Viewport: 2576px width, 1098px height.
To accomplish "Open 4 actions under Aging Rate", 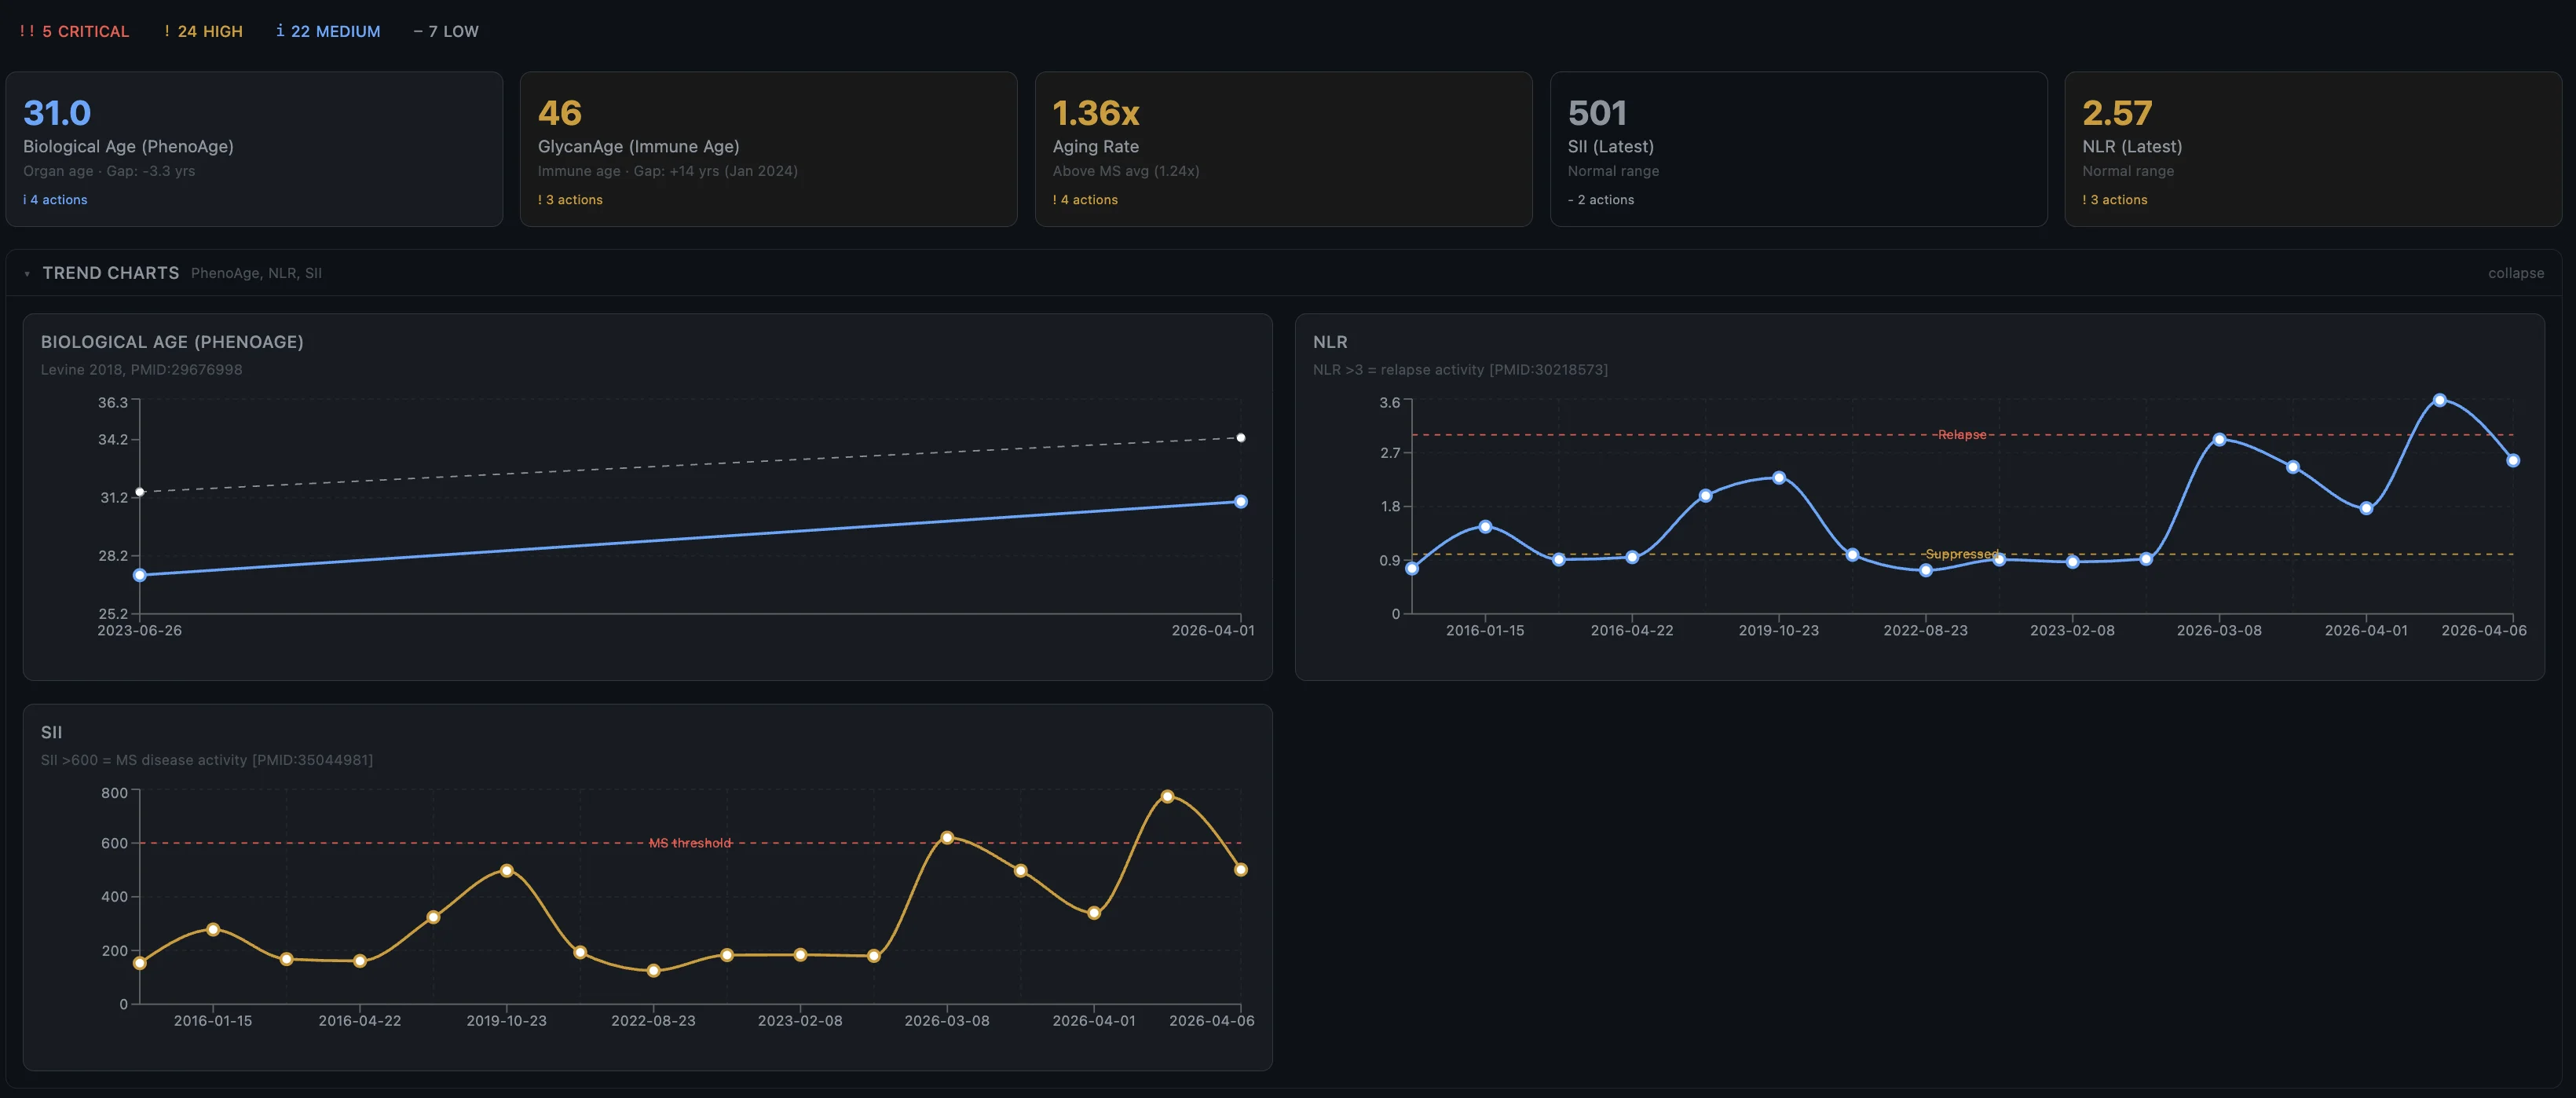I will 1085,200.
